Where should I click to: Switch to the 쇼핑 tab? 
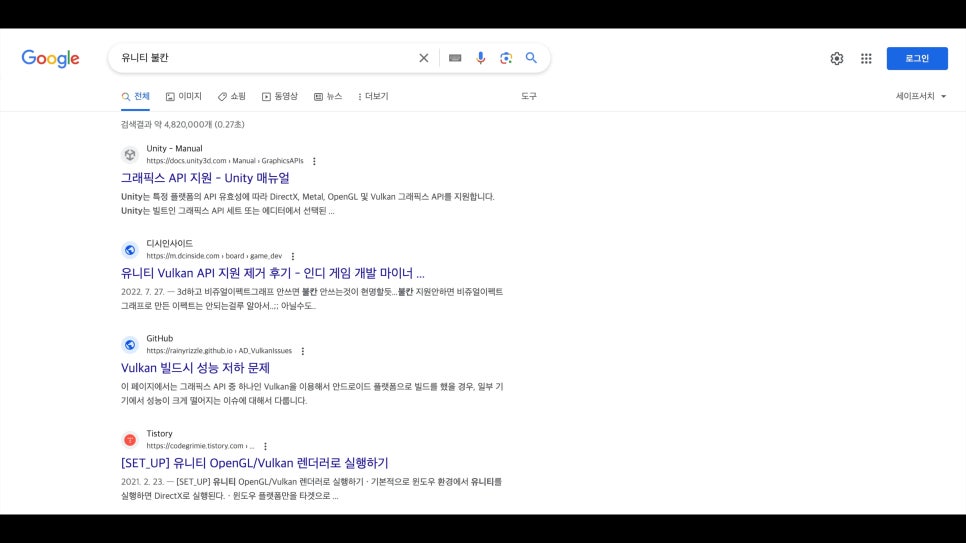pos(232,96)
